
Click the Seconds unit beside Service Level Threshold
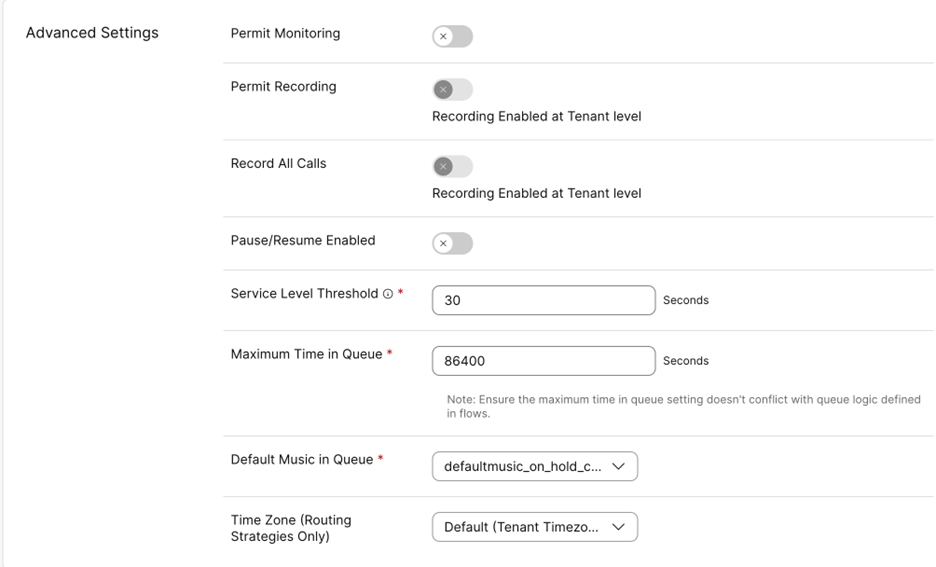tap(686, 300)
